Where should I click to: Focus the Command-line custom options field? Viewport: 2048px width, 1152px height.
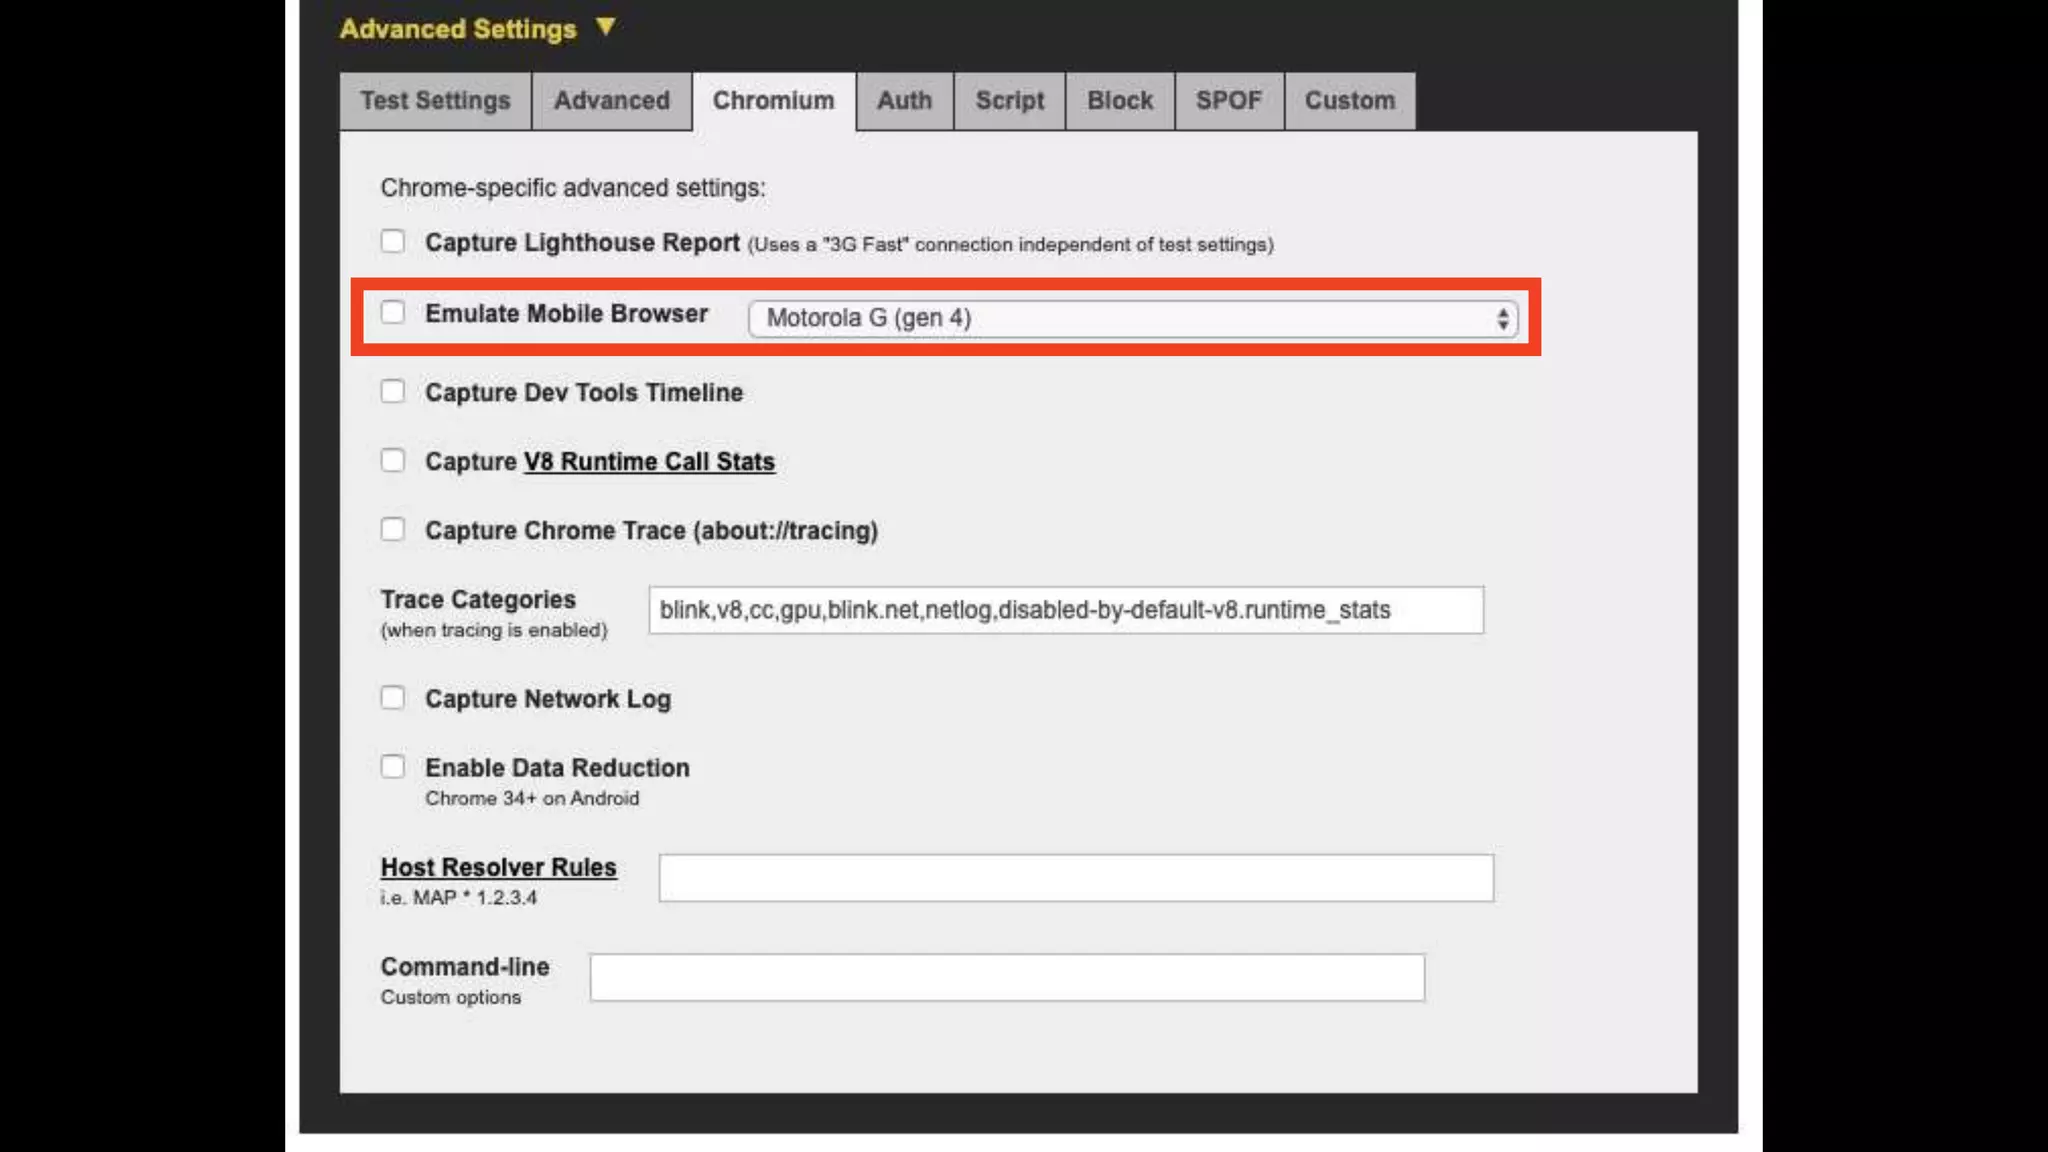1006,977
